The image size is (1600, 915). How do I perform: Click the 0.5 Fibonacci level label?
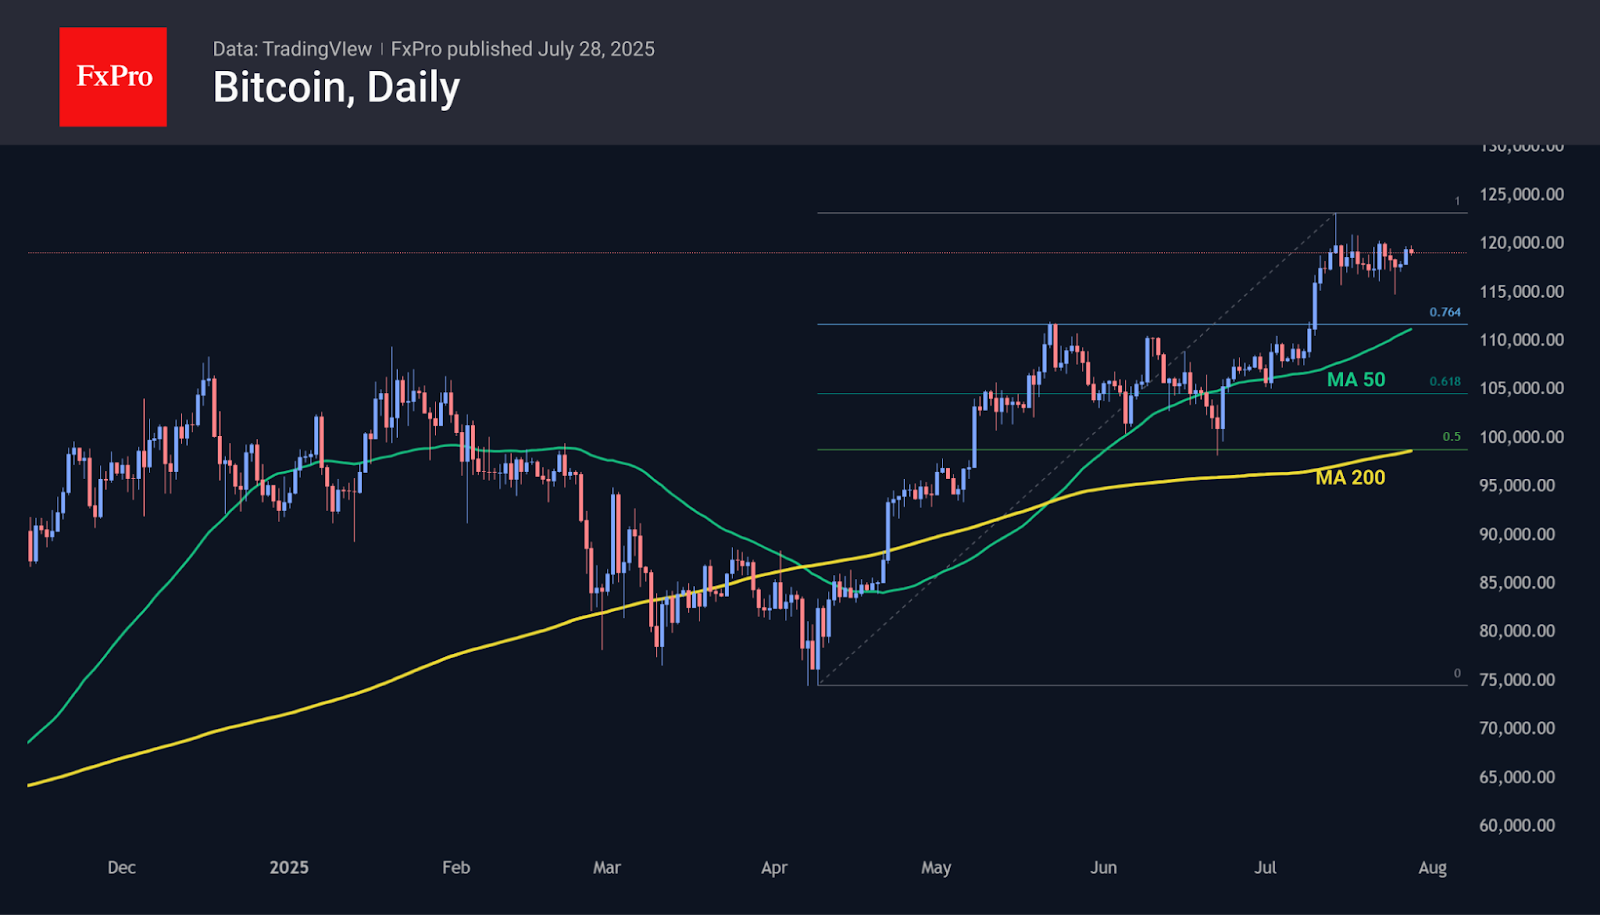coord(1451,437)
